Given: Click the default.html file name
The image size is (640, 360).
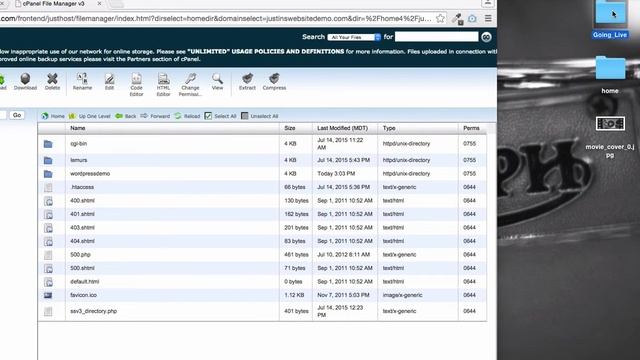Looking at the screenshot, I should pos(84,281).
